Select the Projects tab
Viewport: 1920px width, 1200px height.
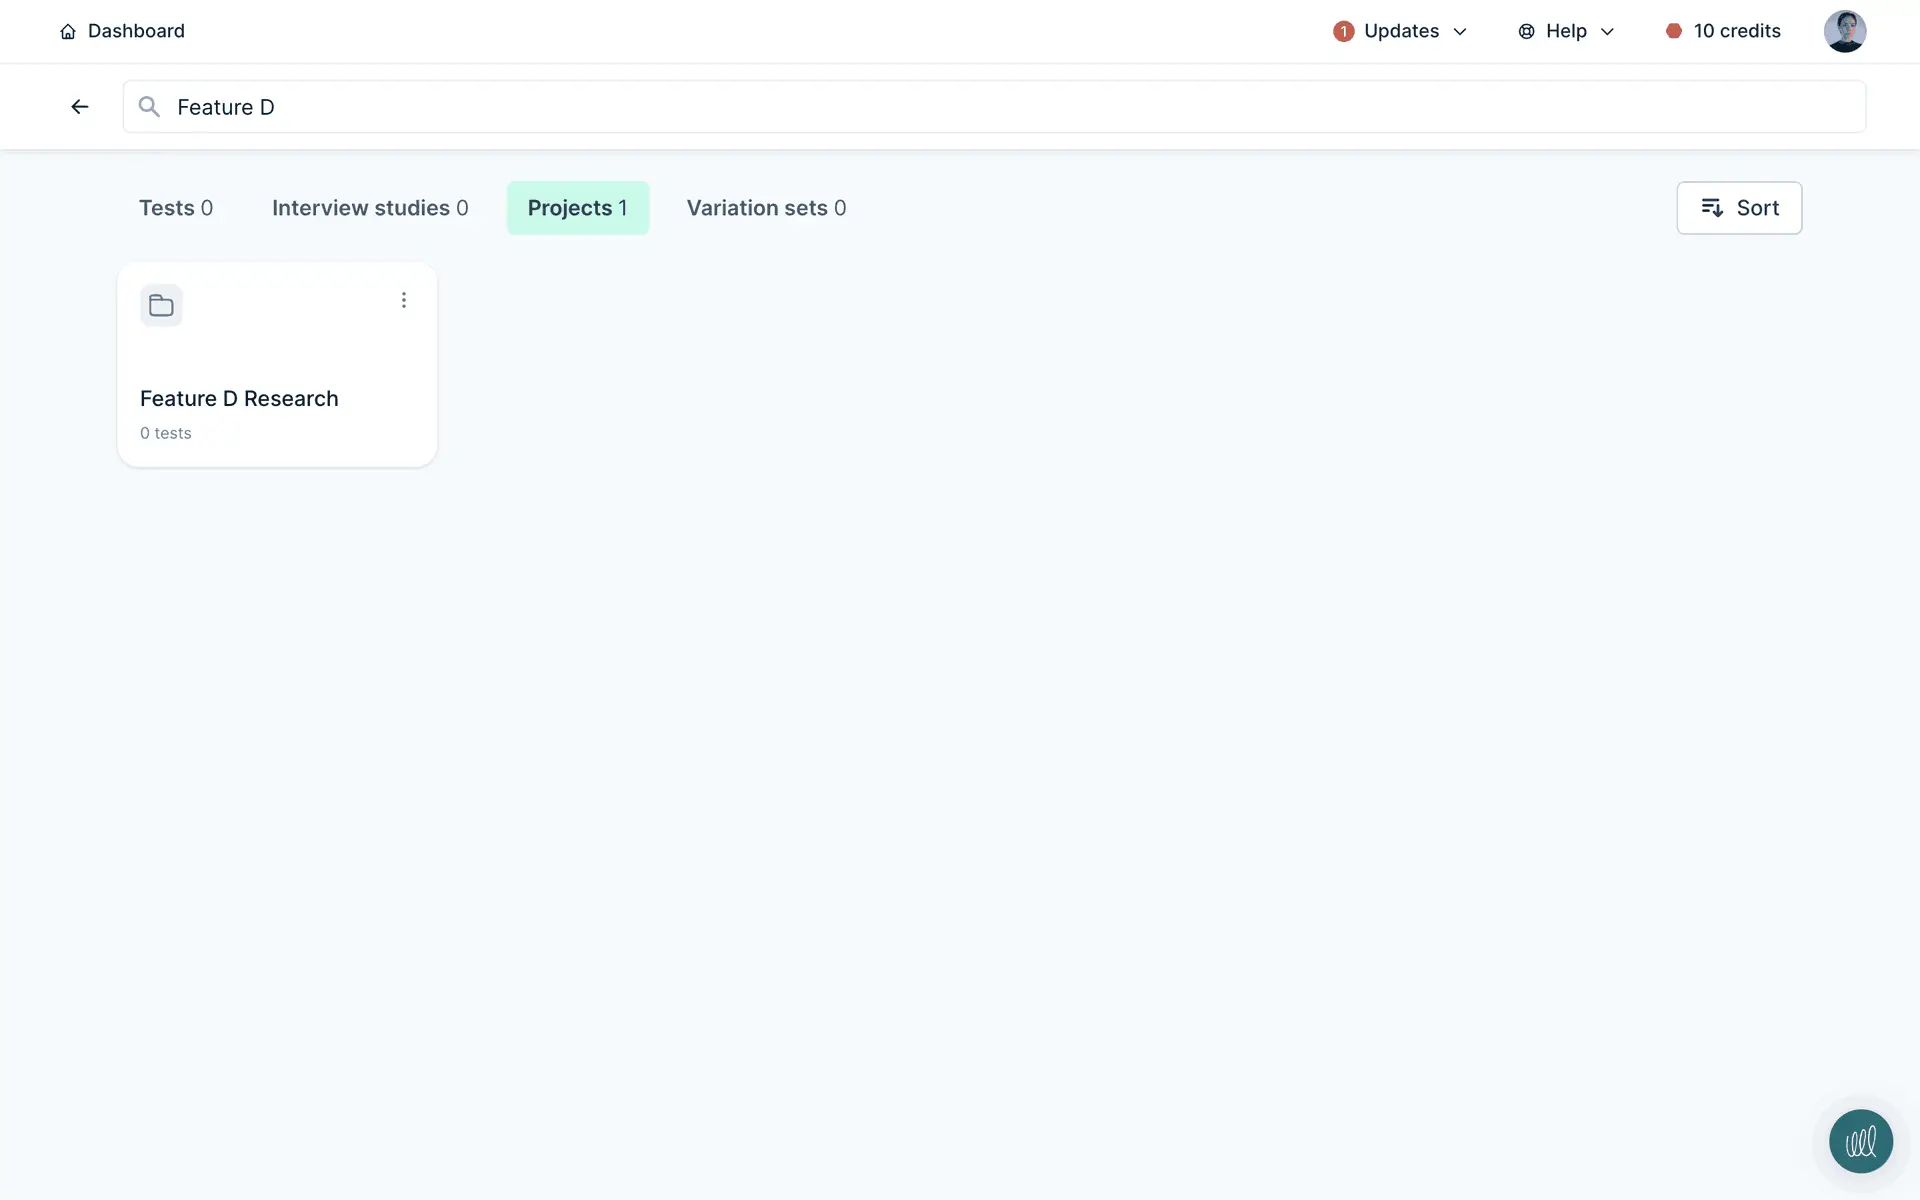click(x=577, y=208)
